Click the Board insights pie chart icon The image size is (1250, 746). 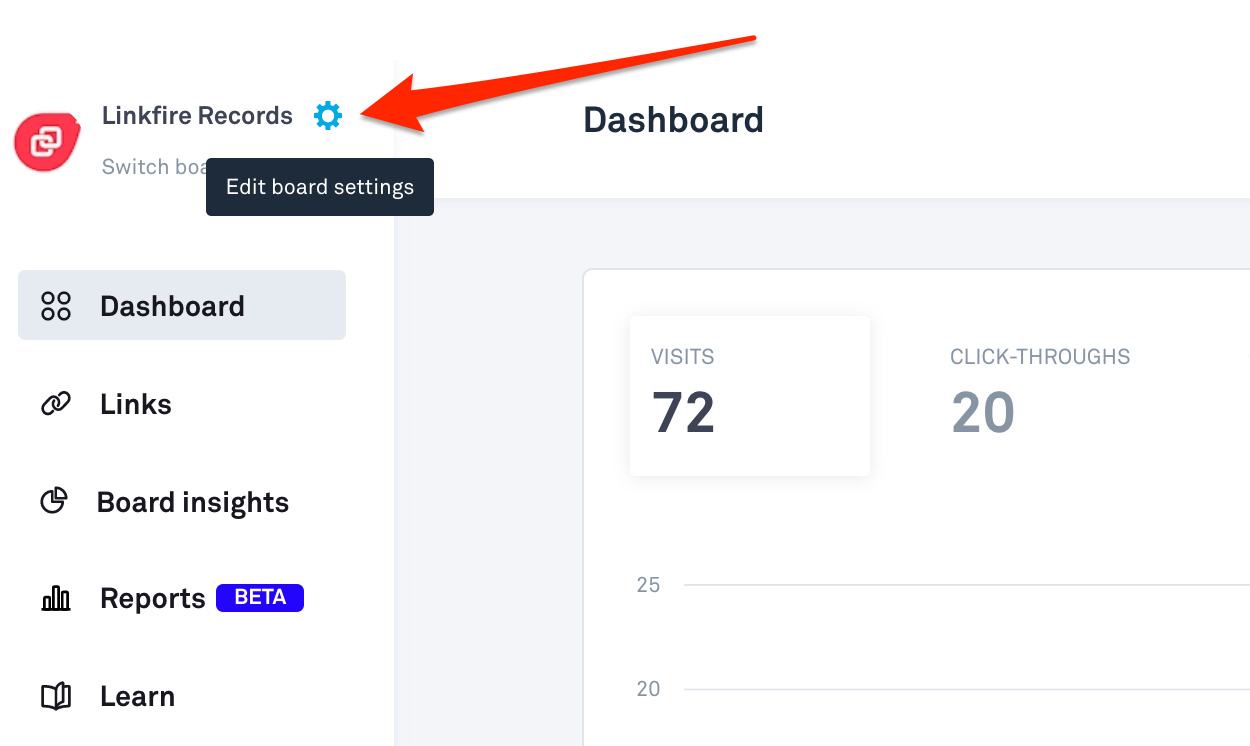click(54, 501)
